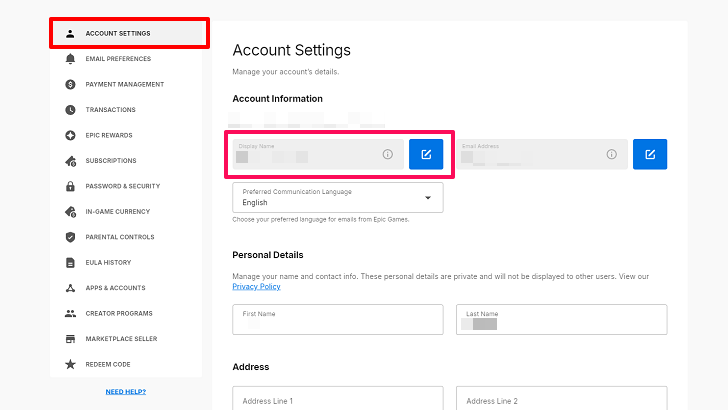Edit the Email Address with pencil button
This screenshot has width=728, height=410.
coord(650,154)
